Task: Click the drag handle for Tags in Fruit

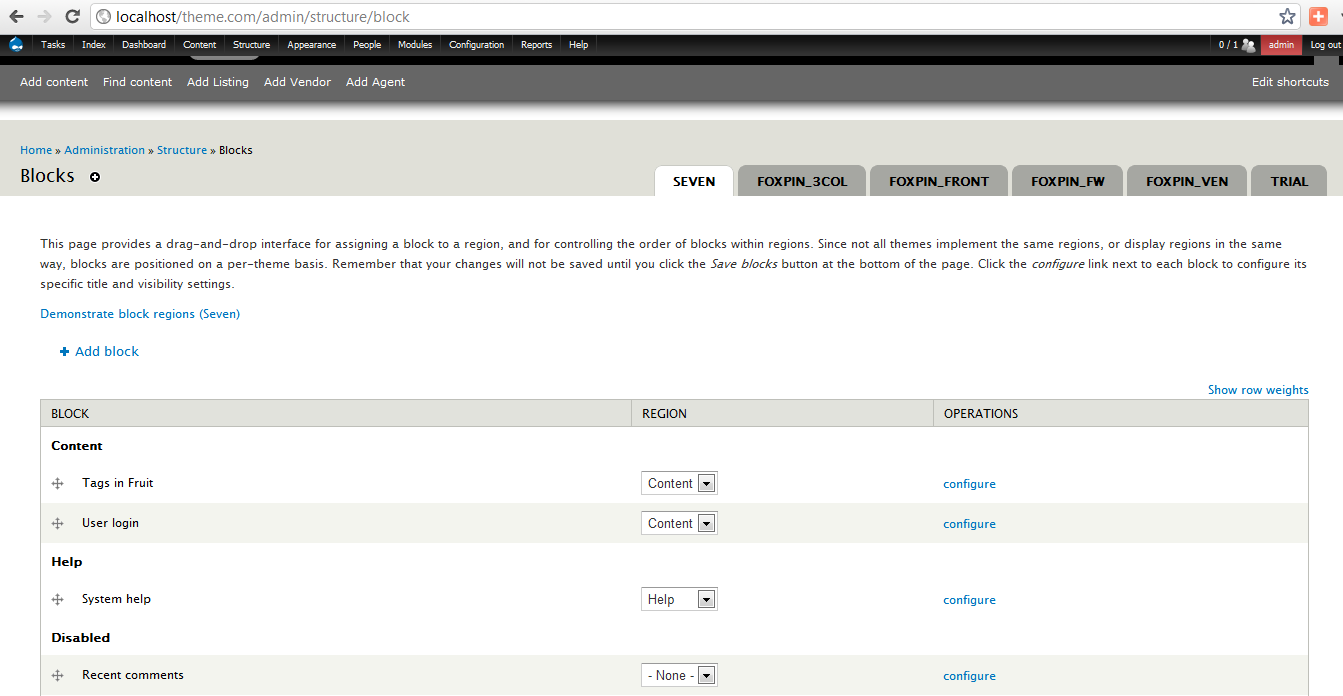Action: [x=58, y=484]
